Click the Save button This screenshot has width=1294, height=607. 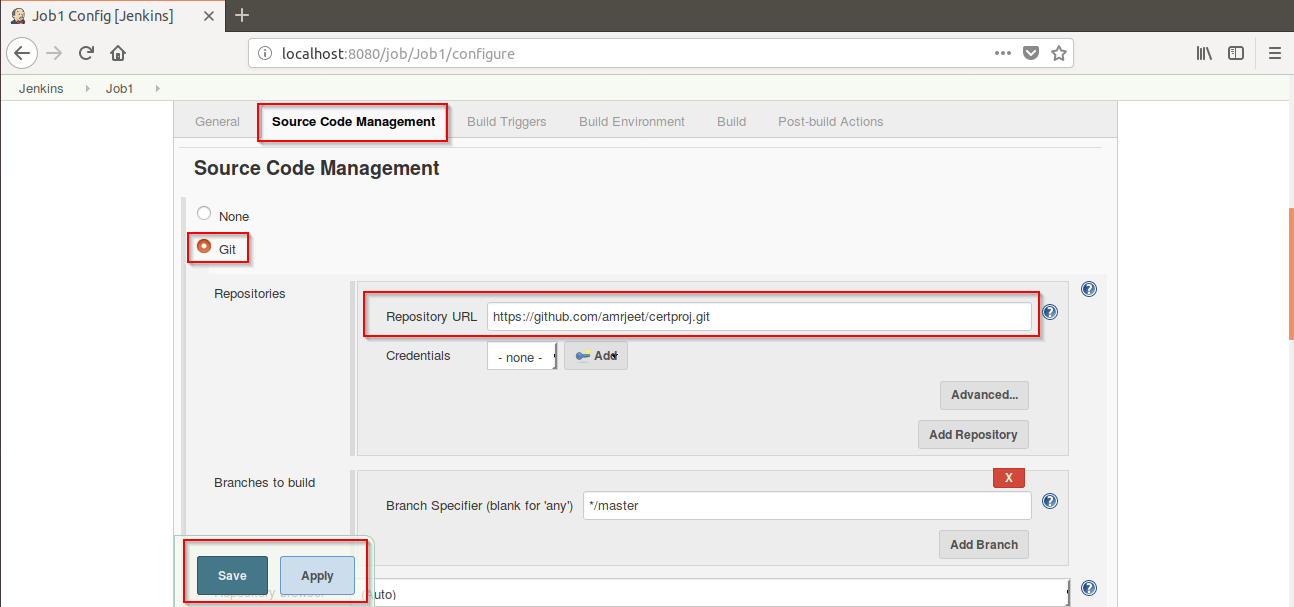click(232, 575)
